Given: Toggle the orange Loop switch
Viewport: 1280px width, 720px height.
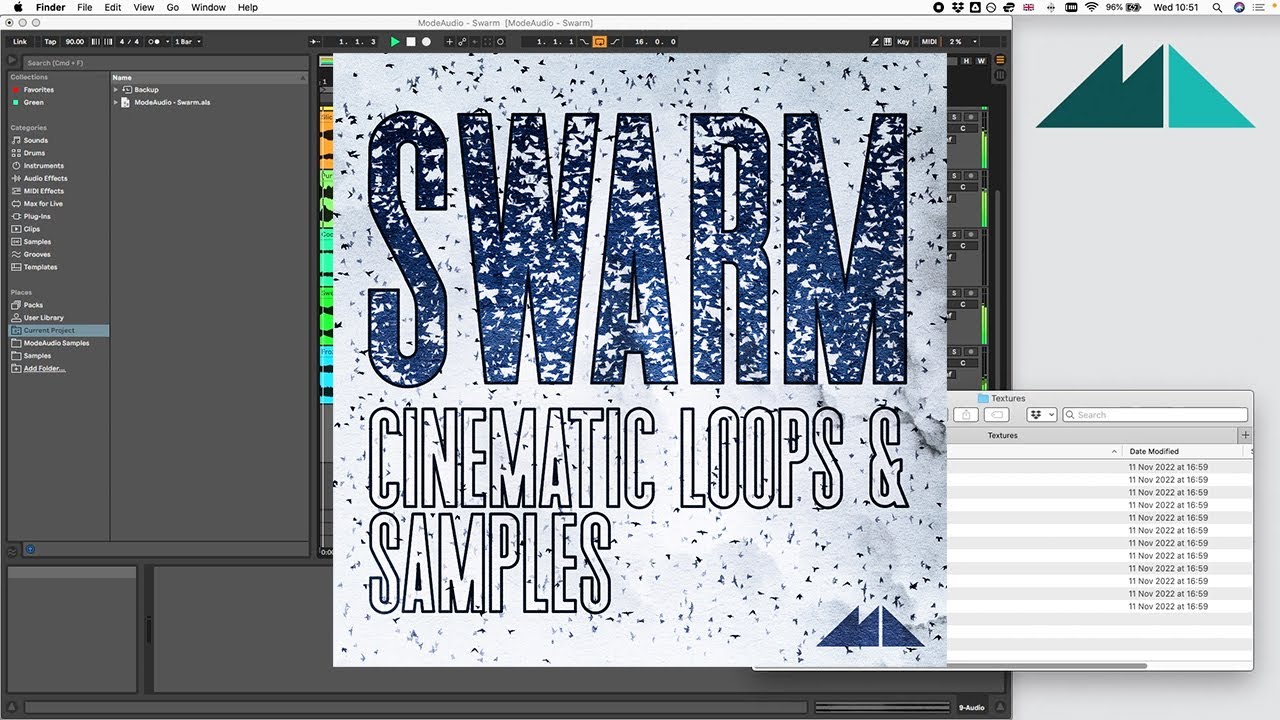Looking at the screenshot, I should pos(599,42).
